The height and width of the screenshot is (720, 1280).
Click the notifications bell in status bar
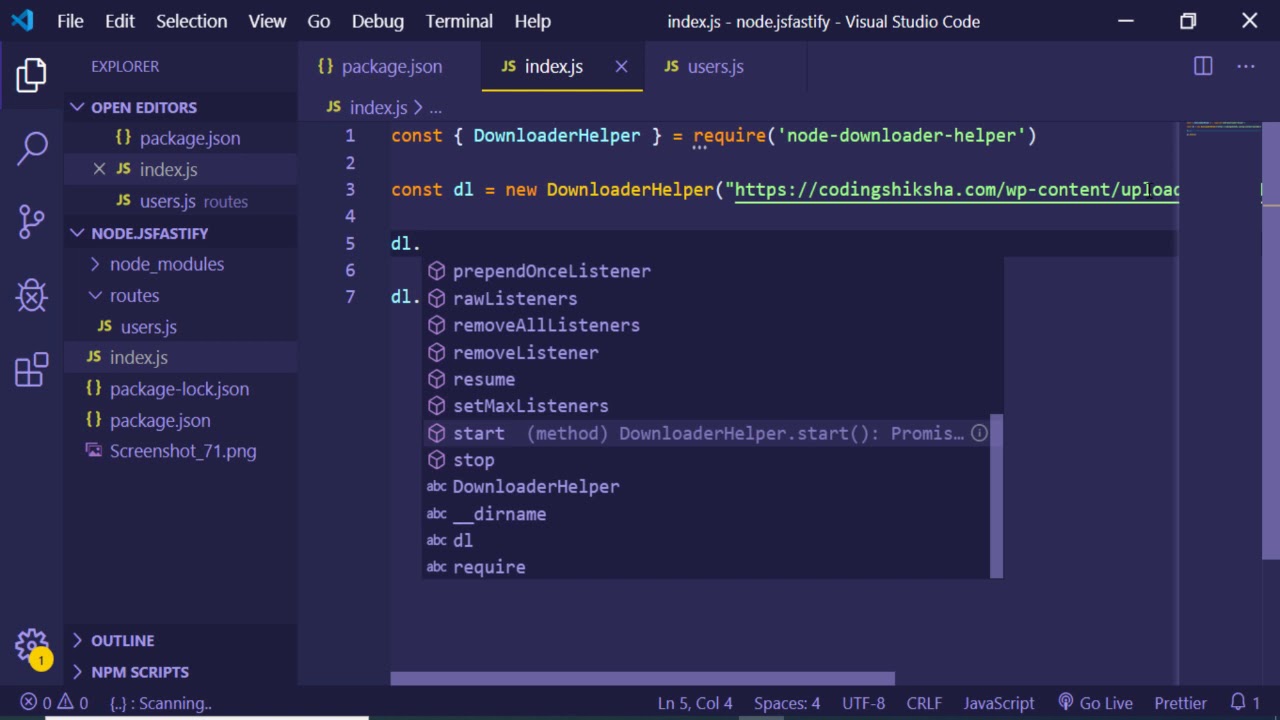[x=1238, y=703]
